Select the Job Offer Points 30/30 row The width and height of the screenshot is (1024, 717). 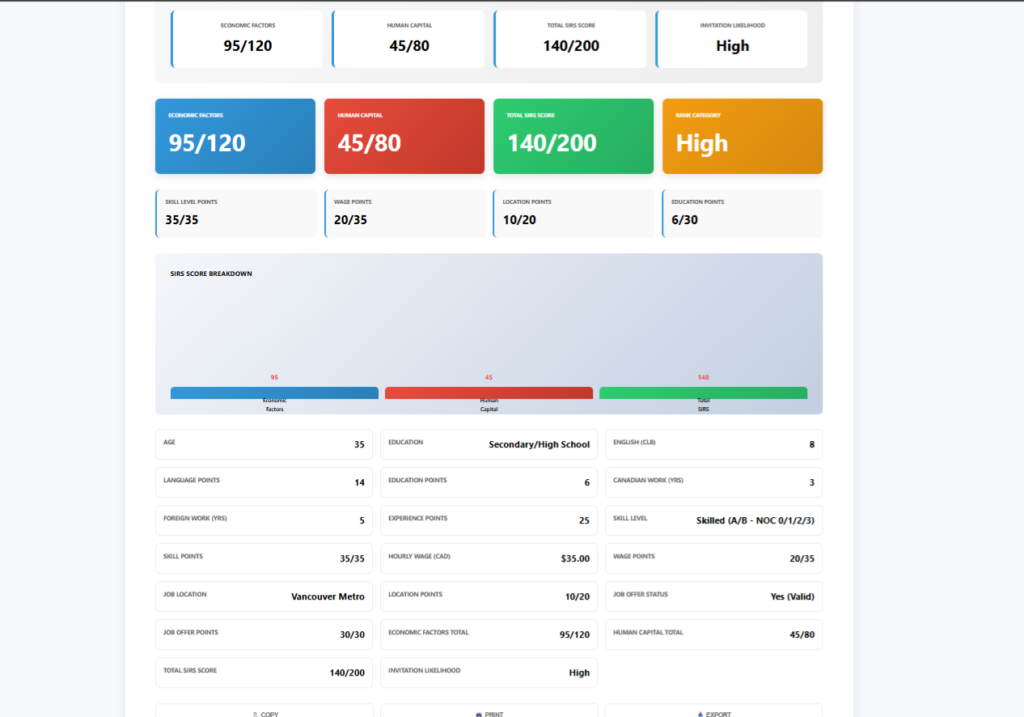click(264, 634)
